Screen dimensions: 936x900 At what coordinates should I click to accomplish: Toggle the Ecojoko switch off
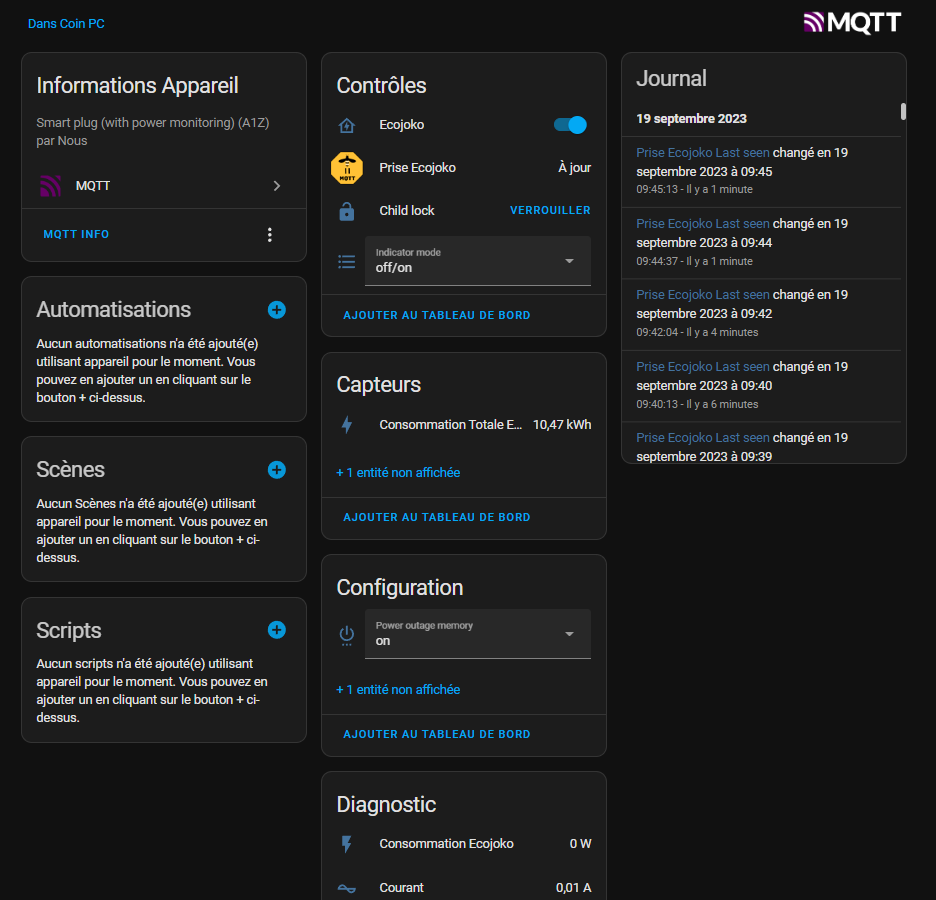point(570,125)
